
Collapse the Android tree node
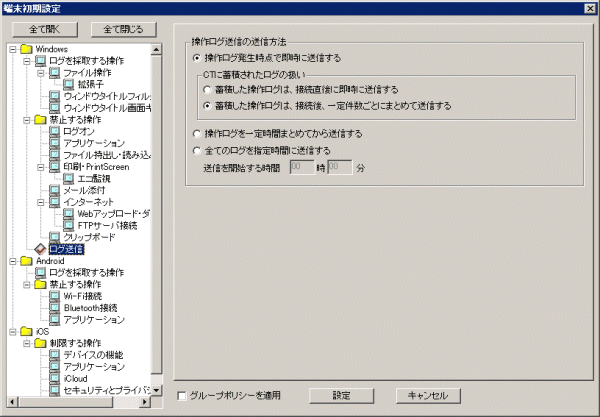pyautogui.click(x=11, y=260)
